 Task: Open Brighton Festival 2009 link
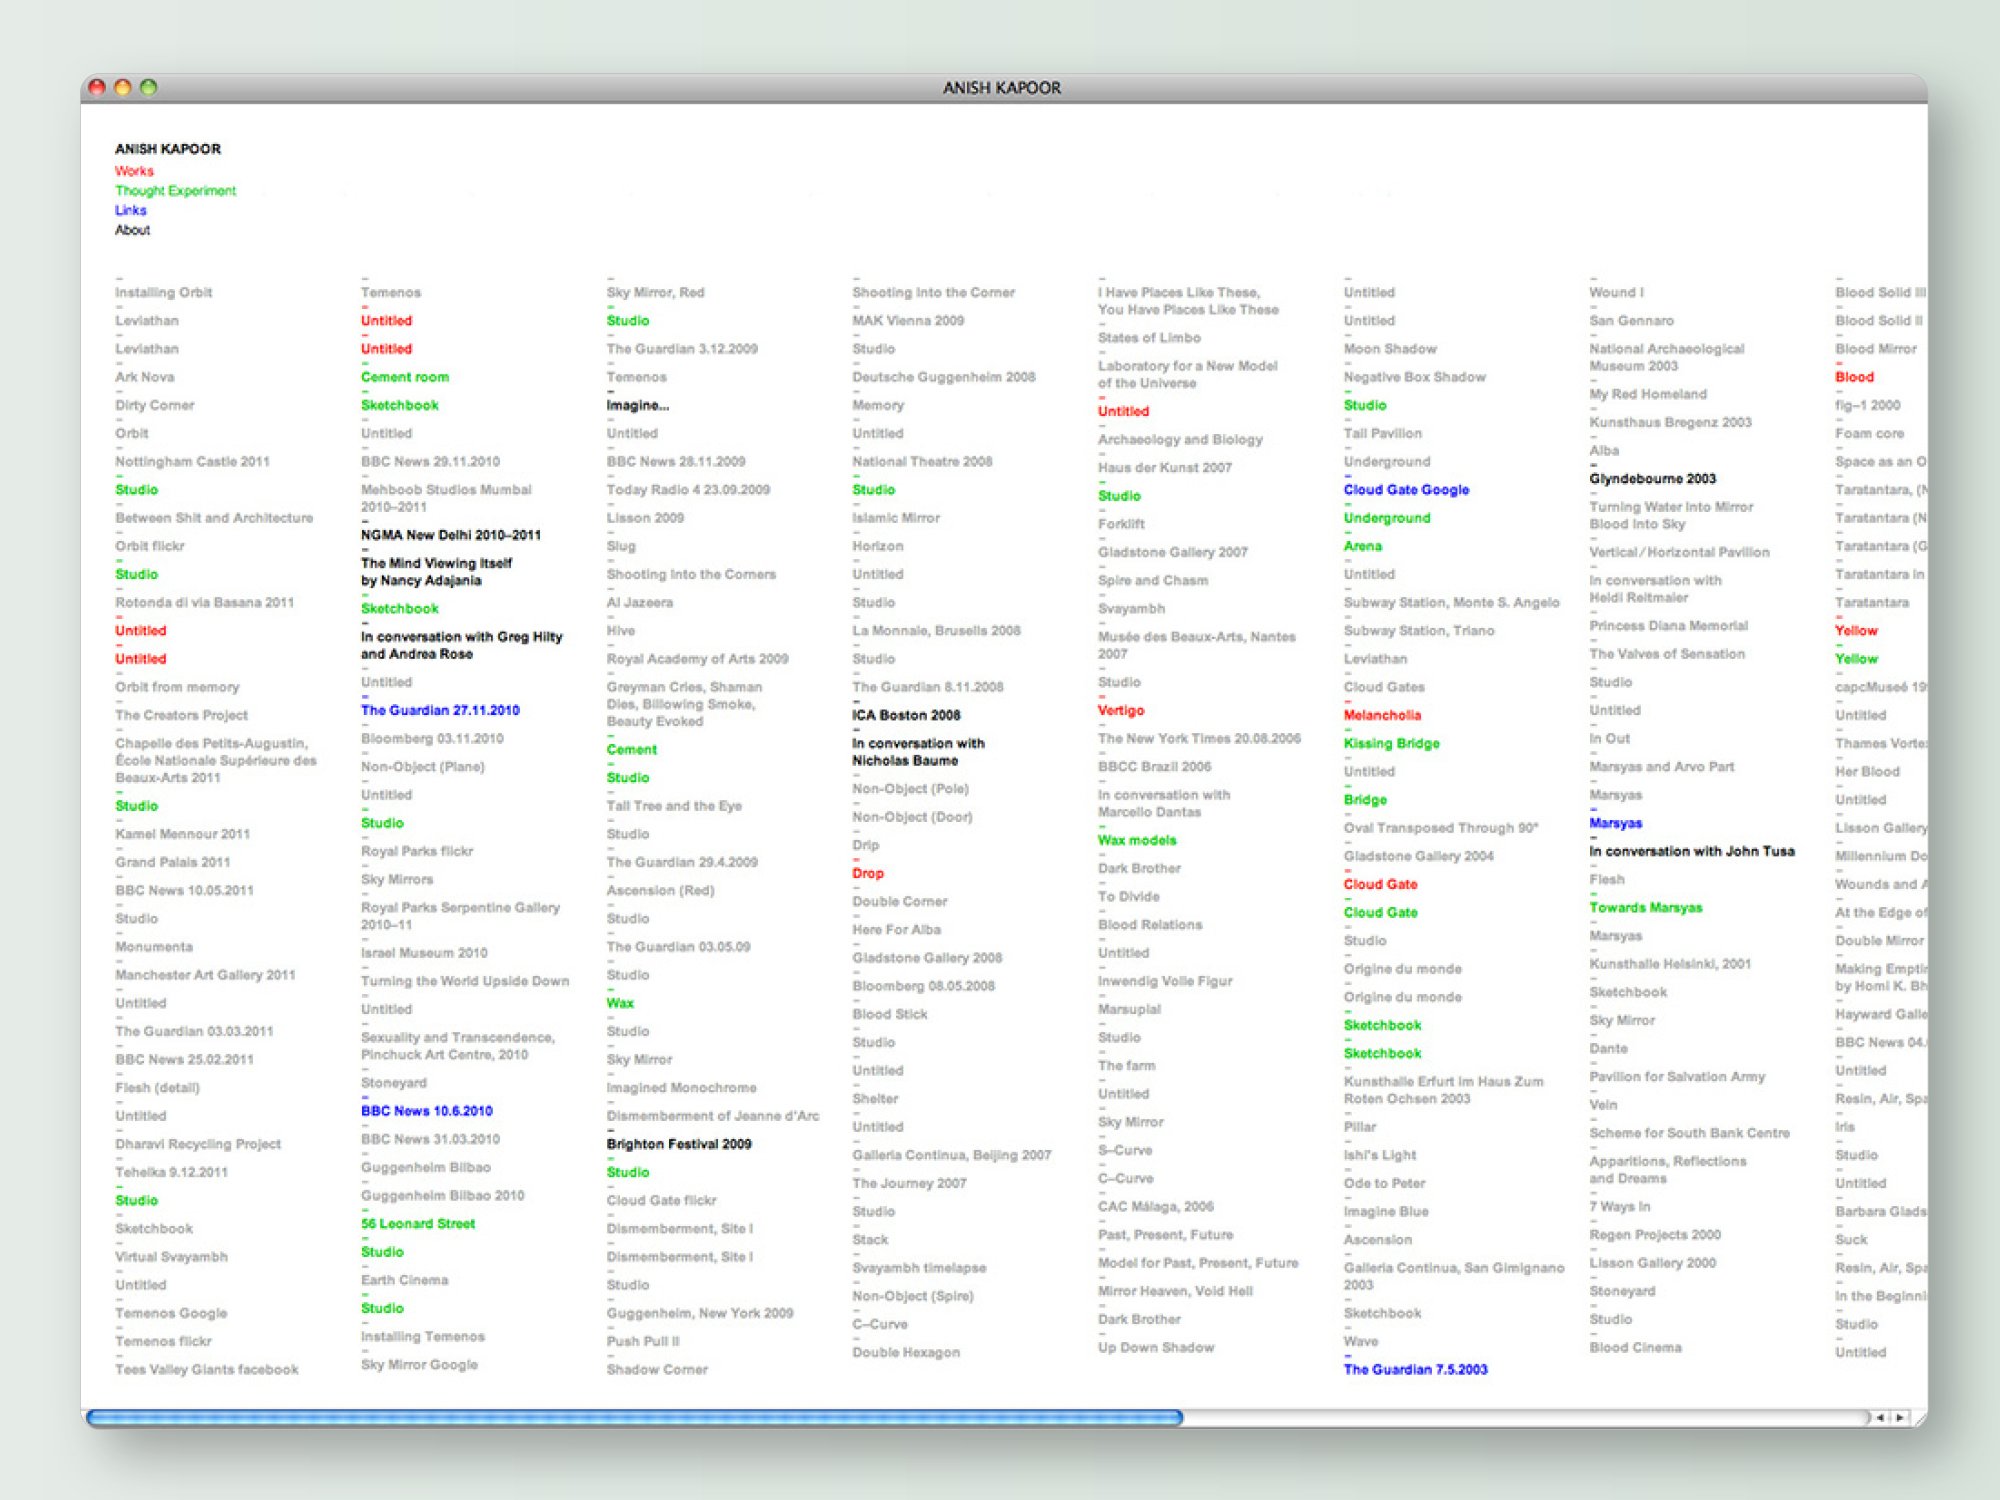(679, 1144)
